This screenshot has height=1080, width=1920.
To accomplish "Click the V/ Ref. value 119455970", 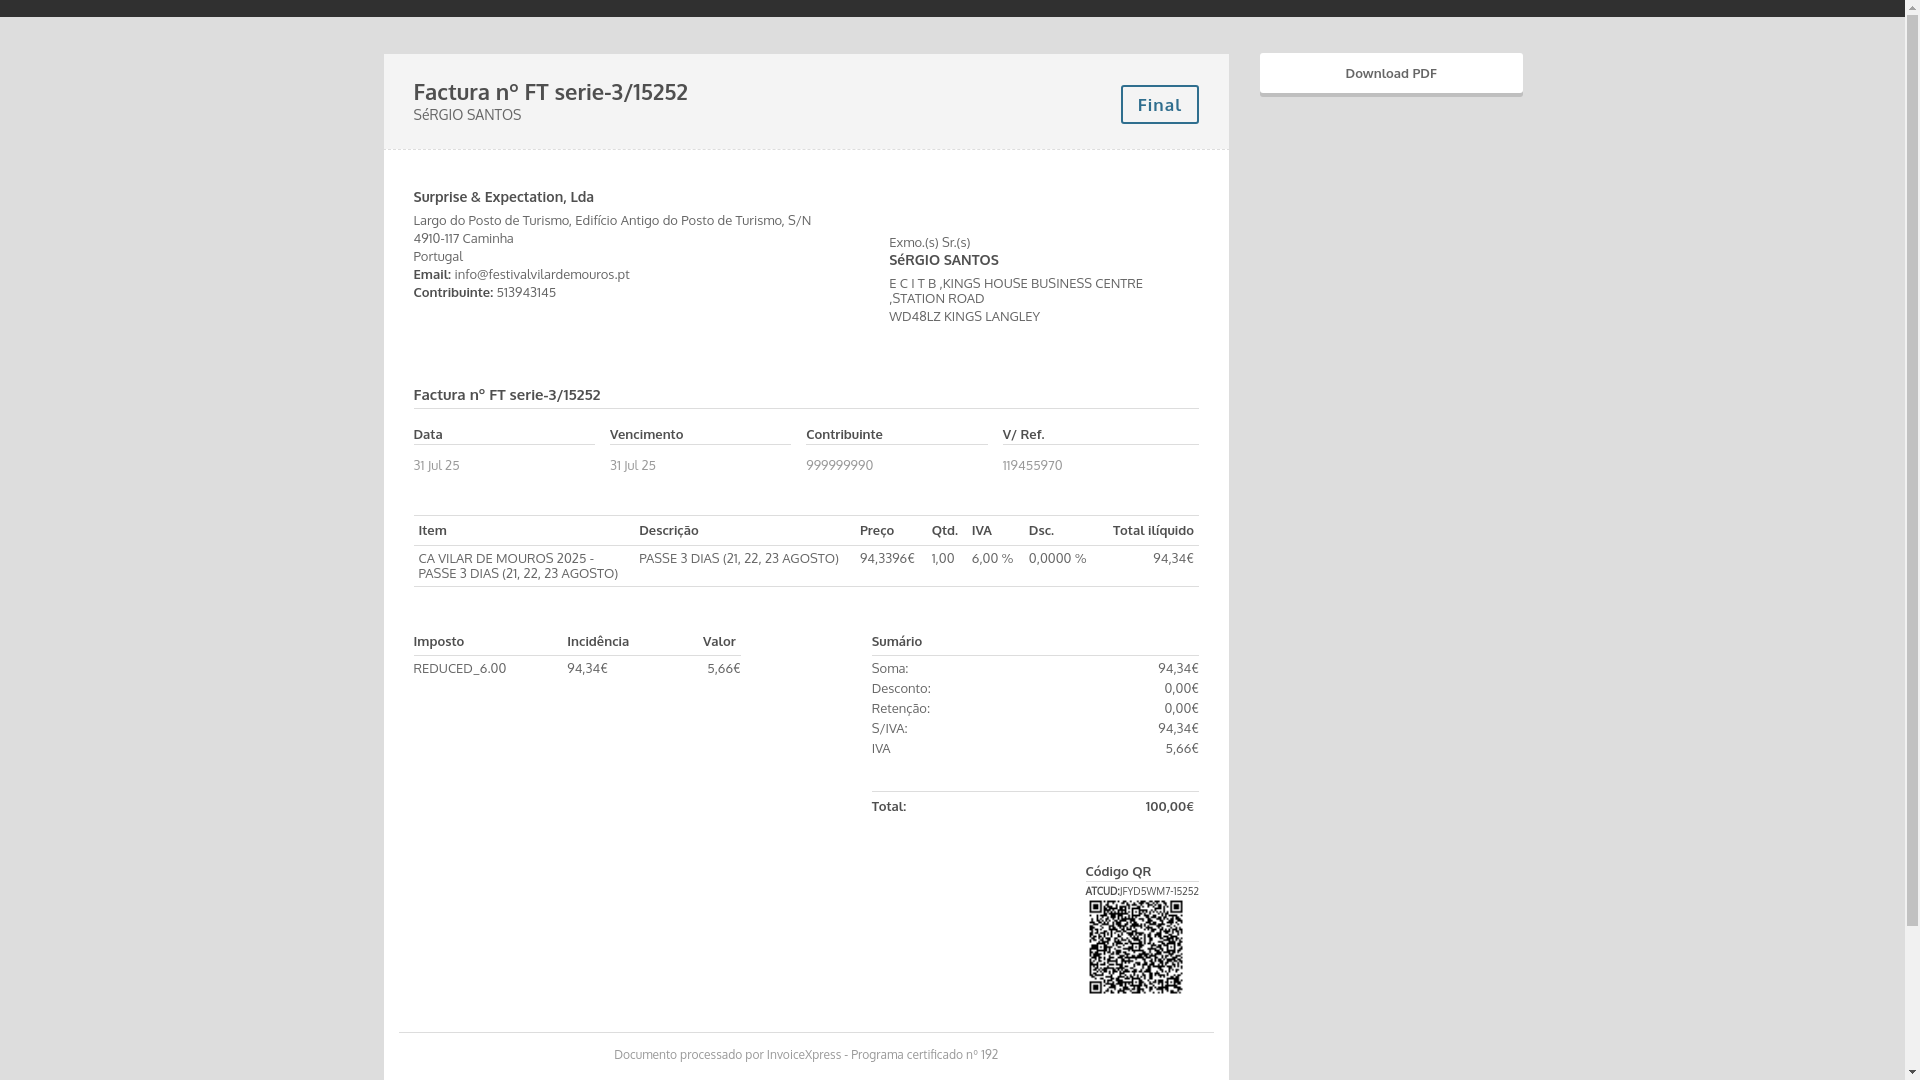I will (1032, 466).
